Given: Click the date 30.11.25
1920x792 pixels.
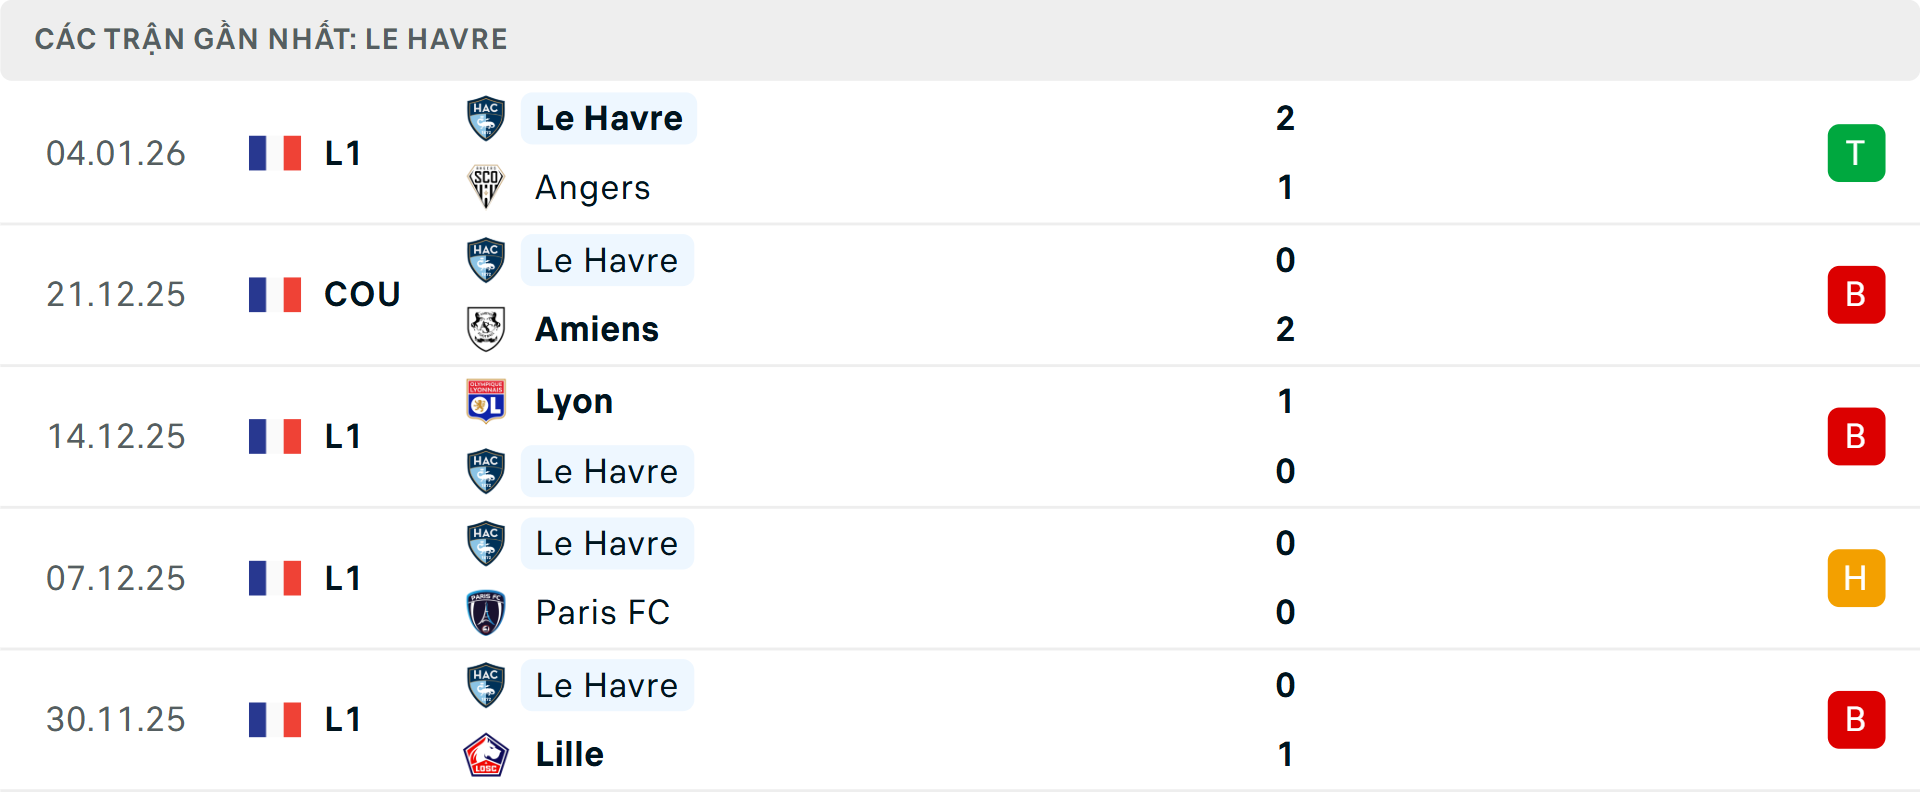Looking at the screenshot, I should (x=116, y=719).
